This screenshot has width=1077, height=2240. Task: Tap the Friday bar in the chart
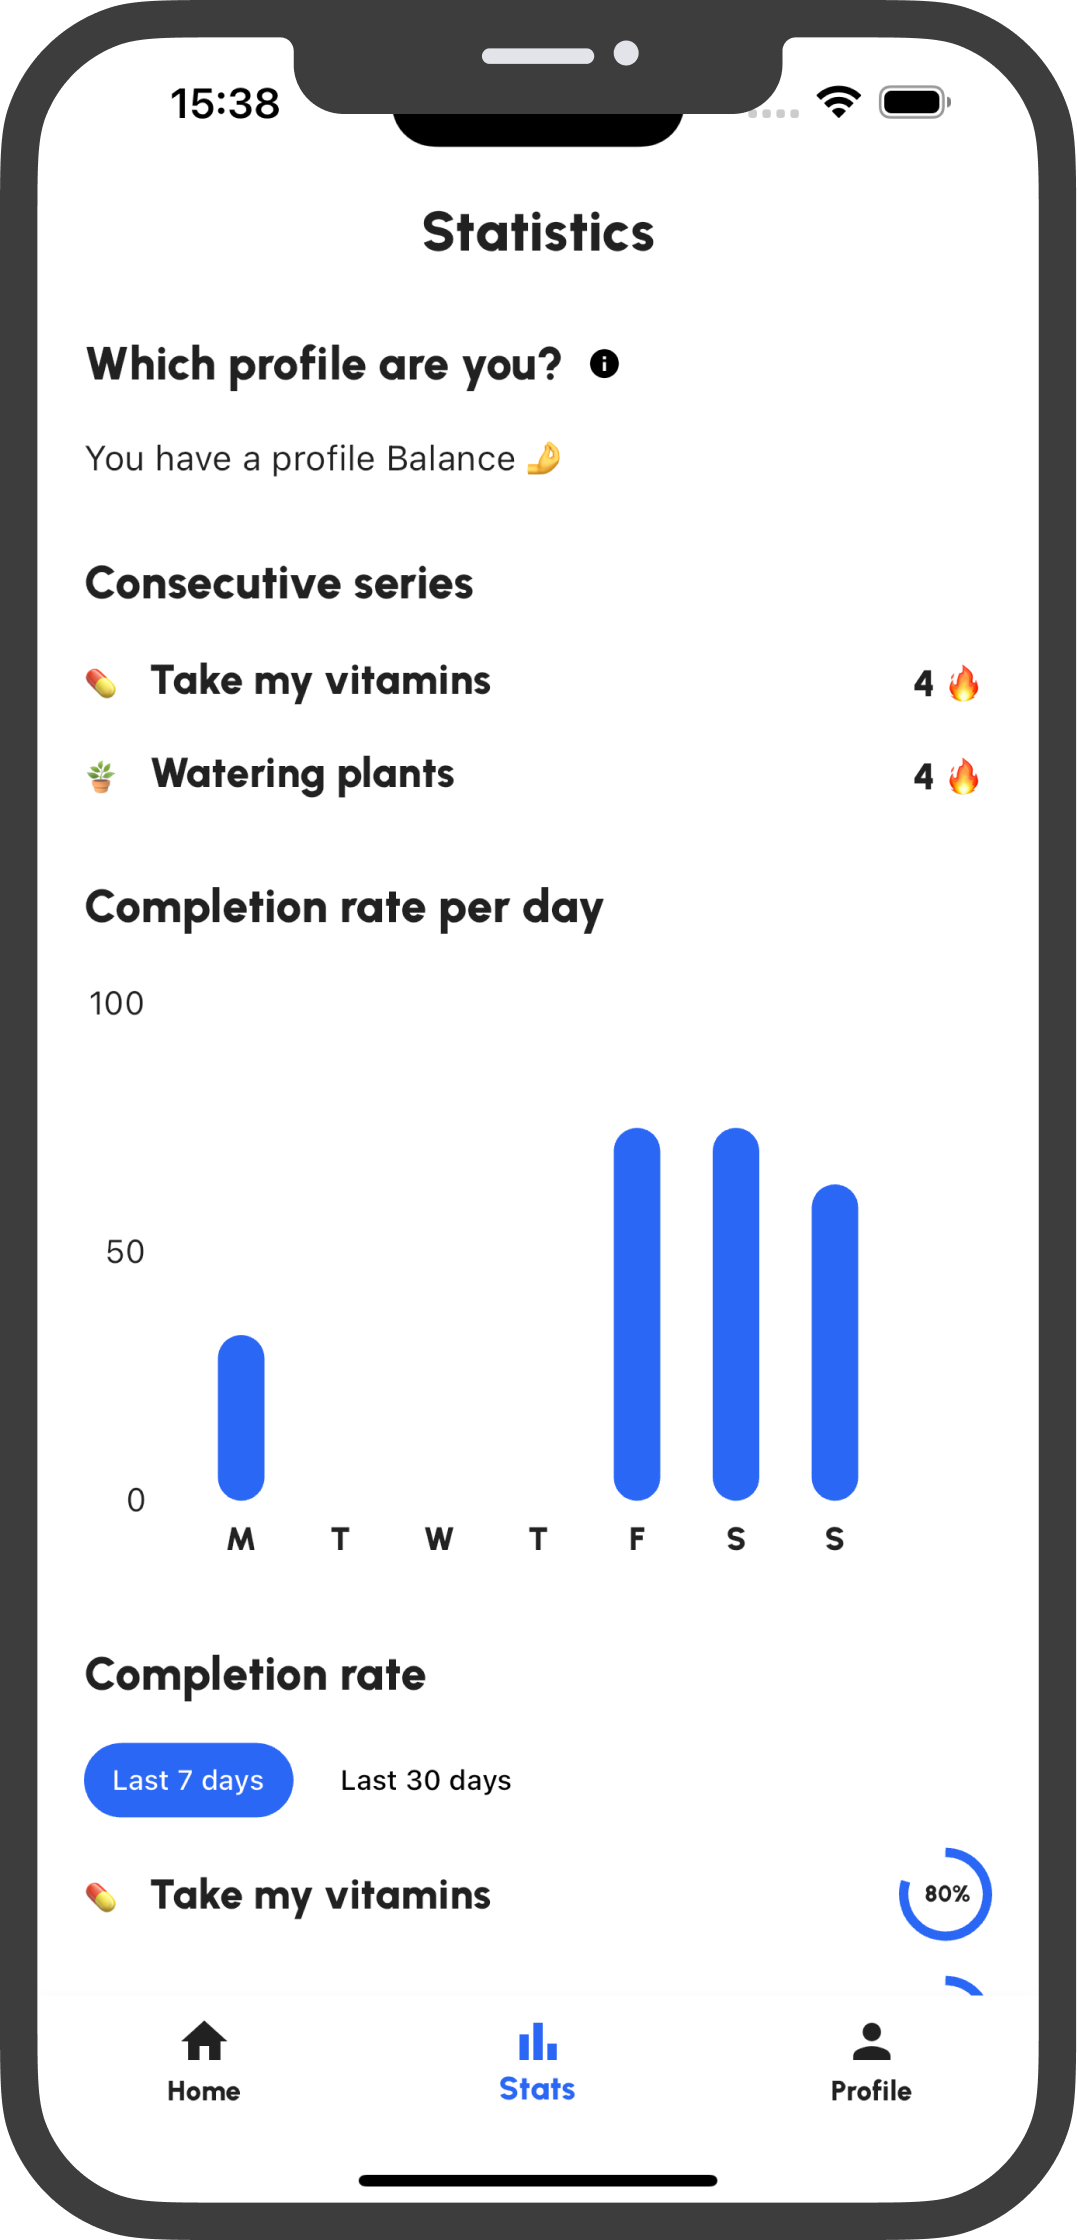coord(637,1314)
